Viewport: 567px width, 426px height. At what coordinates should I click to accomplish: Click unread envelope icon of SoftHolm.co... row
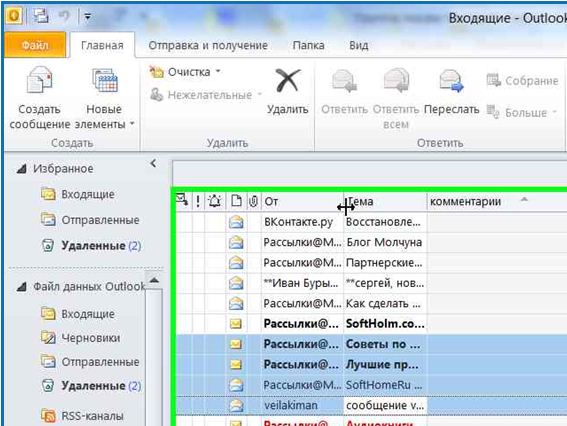tap(236, 323)
